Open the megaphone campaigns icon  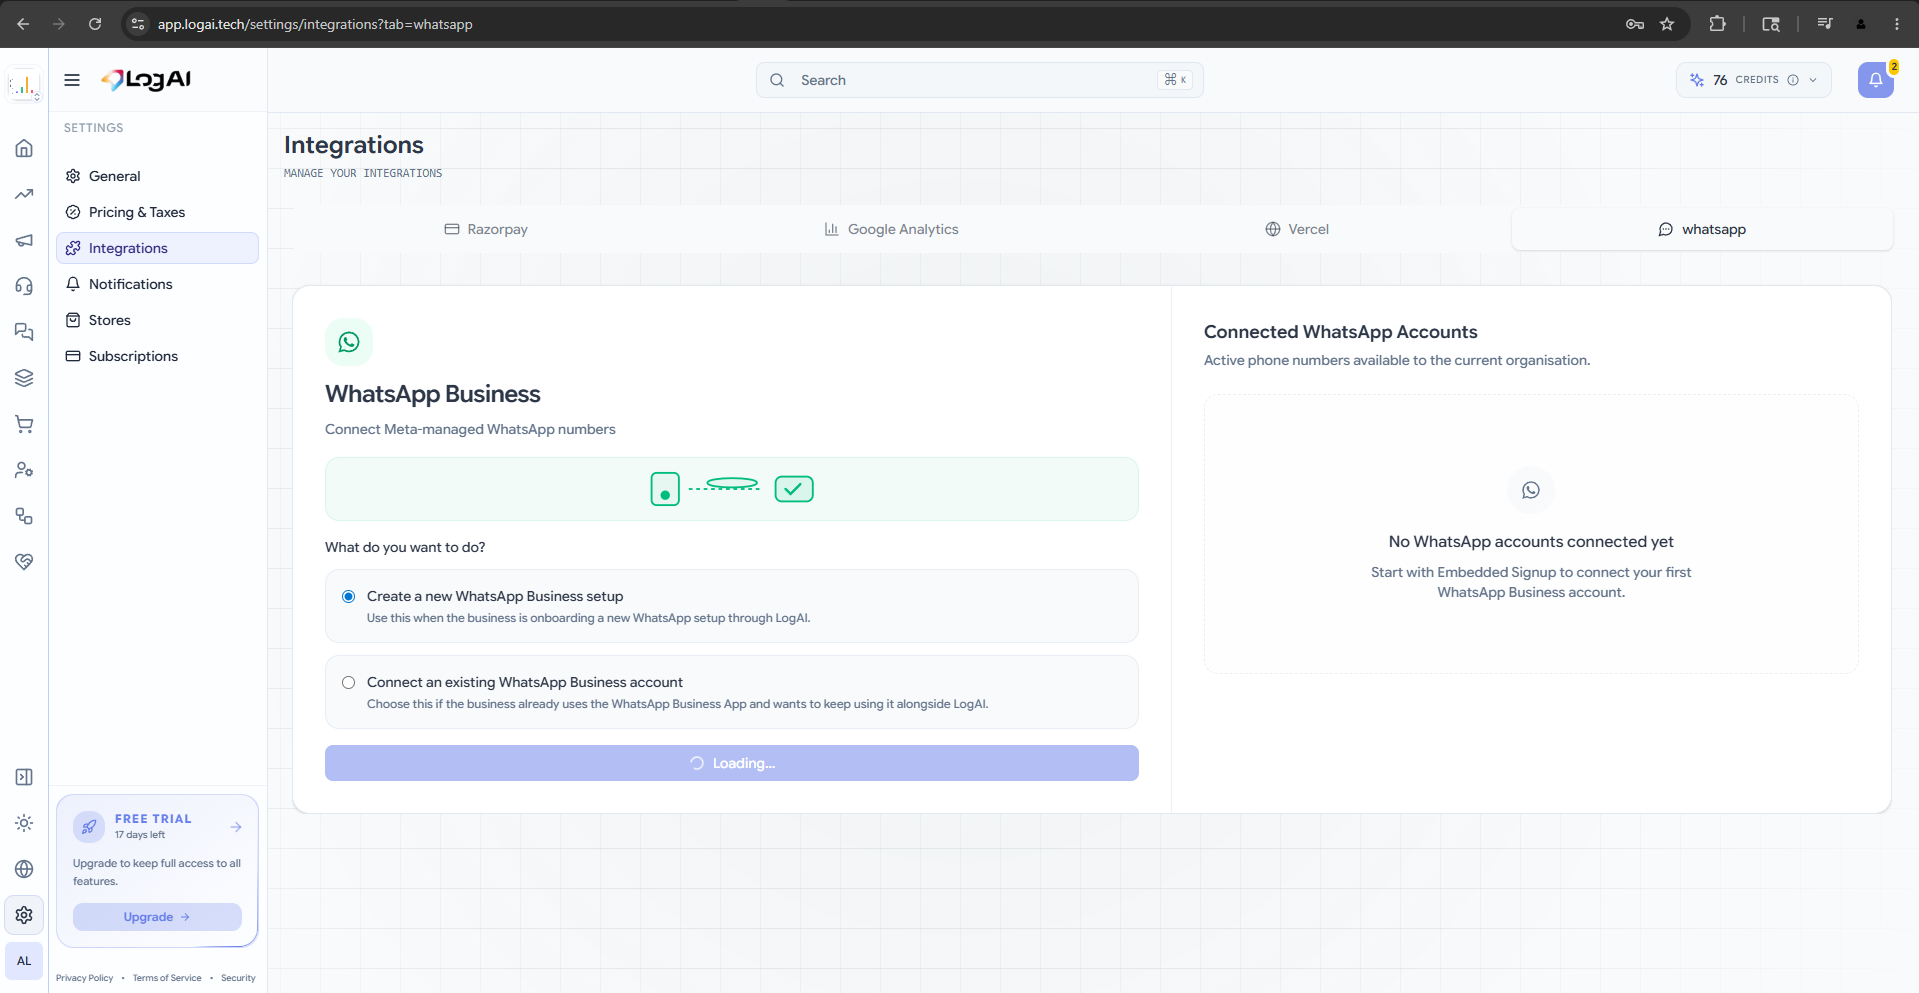tap(24, 240)
